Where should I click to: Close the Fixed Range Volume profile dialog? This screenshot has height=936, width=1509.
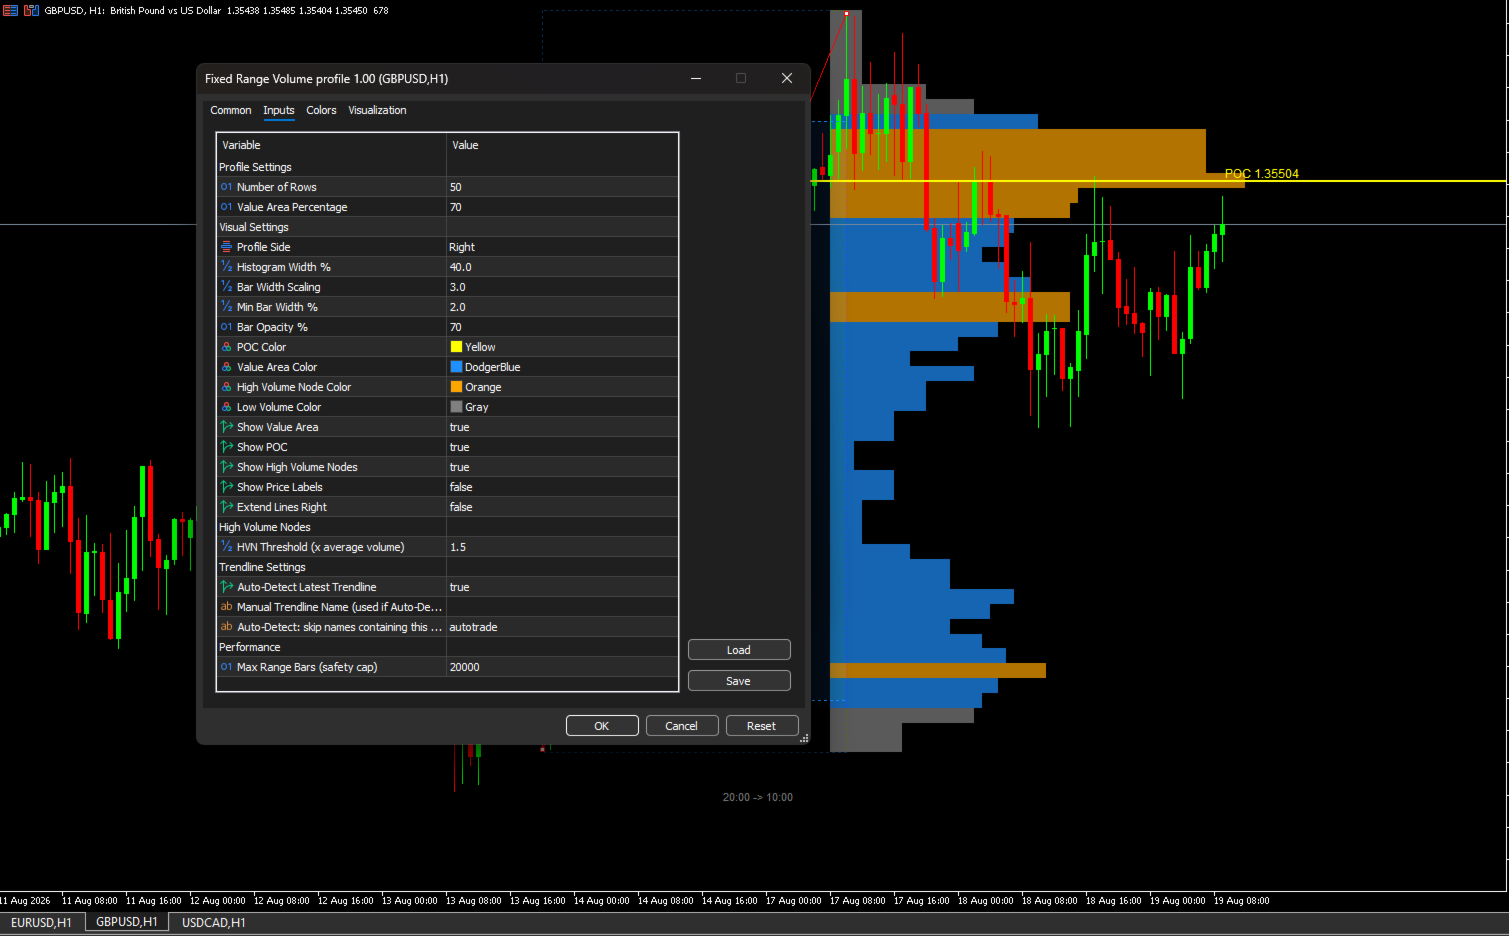click(787, 78)
